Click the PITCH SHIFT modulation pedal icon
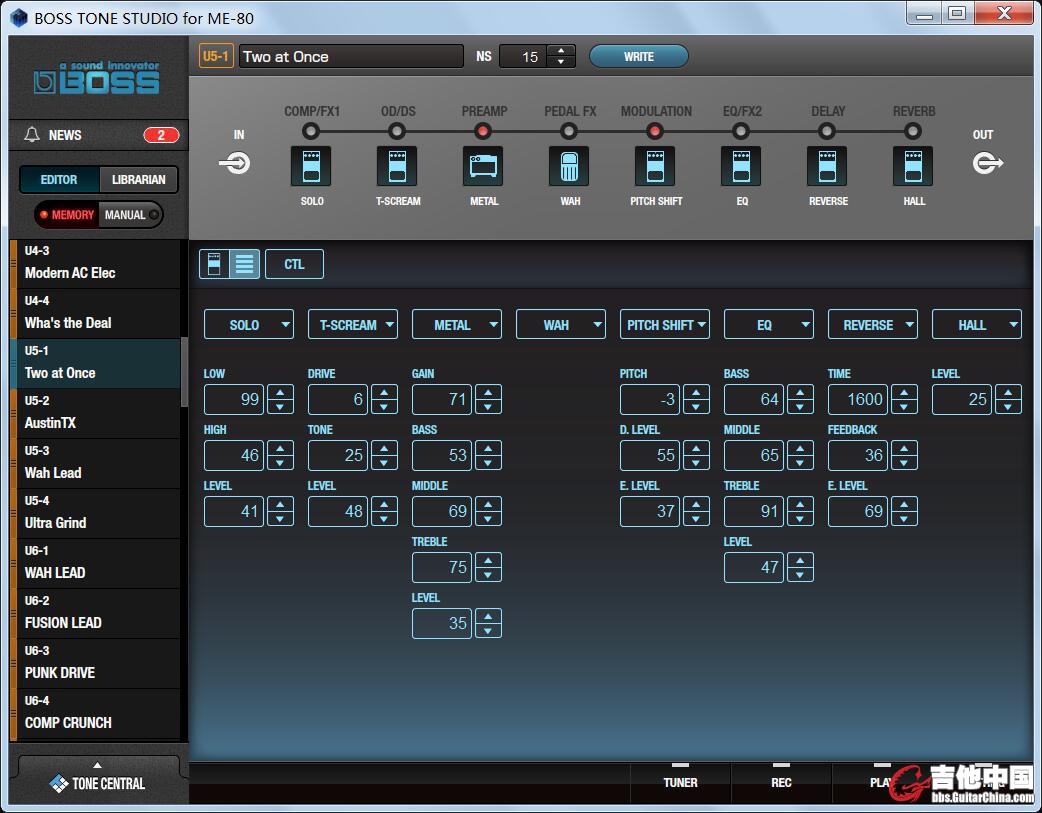1042x813 pixels. 655,166
